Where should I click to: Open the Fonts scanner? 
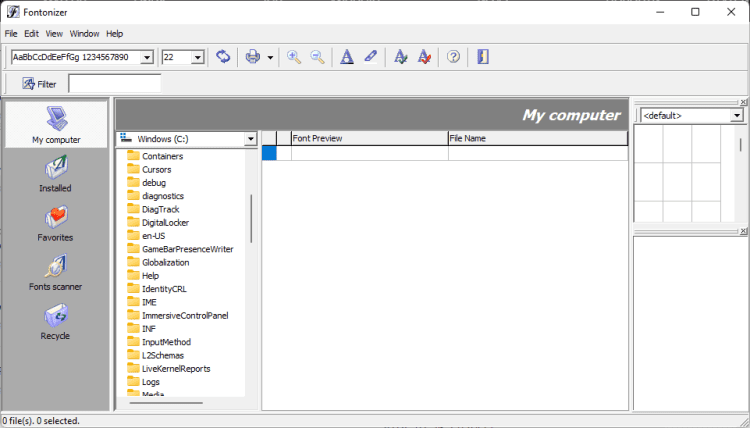pos(55,273)
